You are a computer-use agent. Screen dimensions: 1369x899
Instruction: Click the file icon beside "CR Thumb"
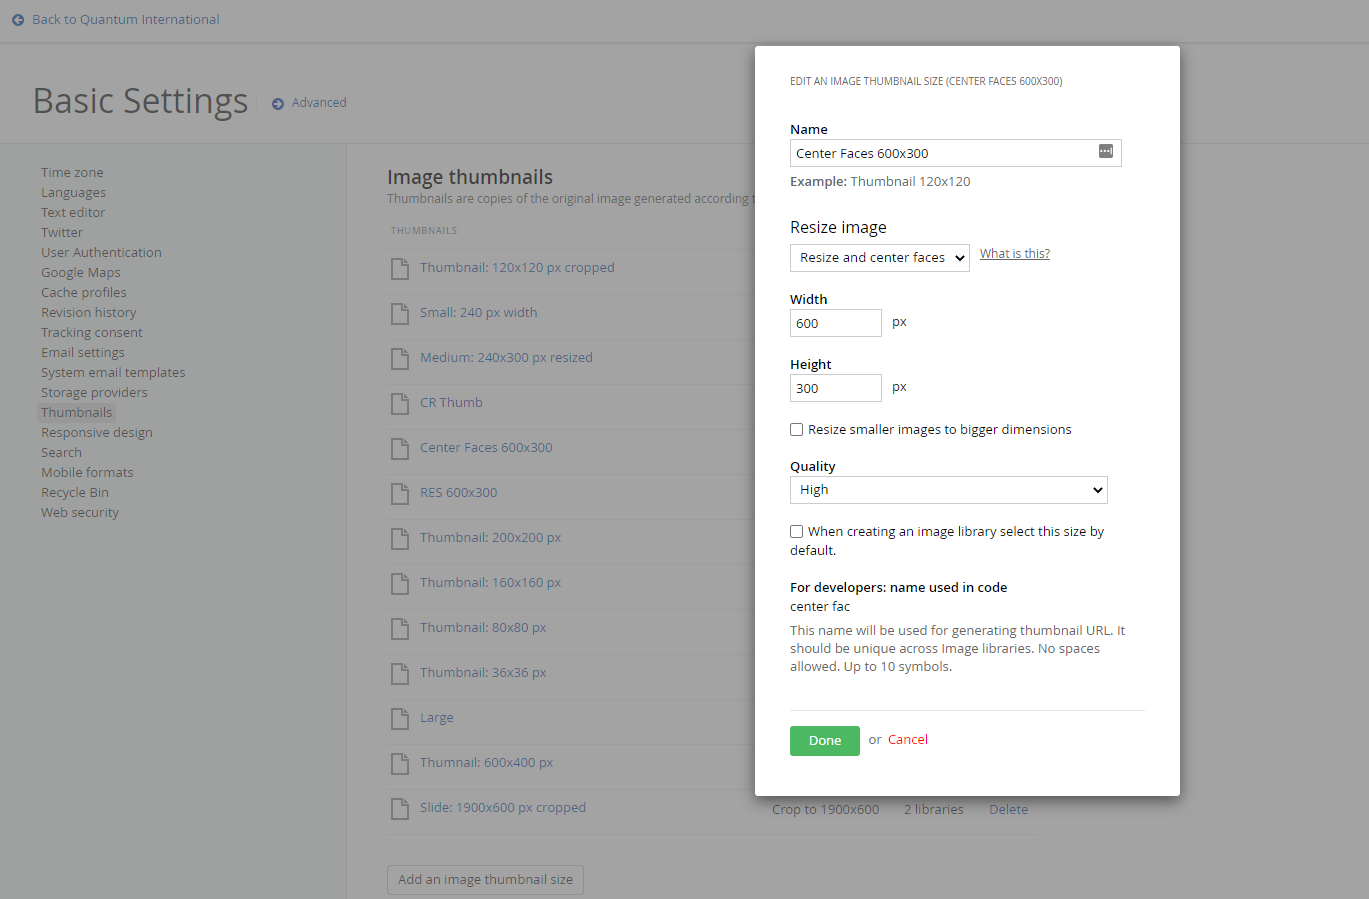tap(400, 402)
